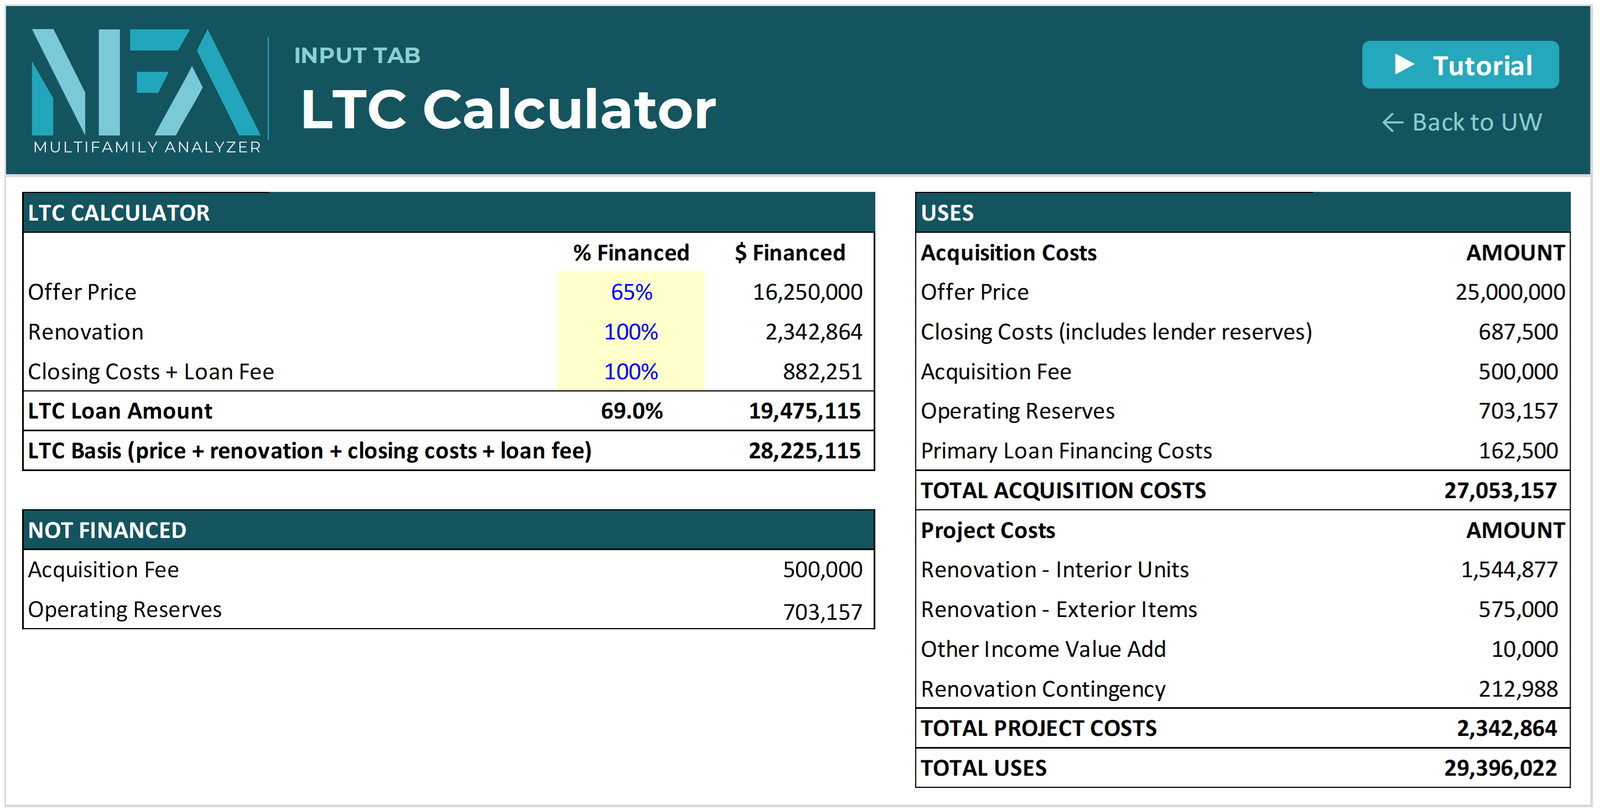Edit Closing Costs + Loan Fee 100% cell
Image resolution: width=1600 pixels, height=810 pixels.
coord(631,372)
